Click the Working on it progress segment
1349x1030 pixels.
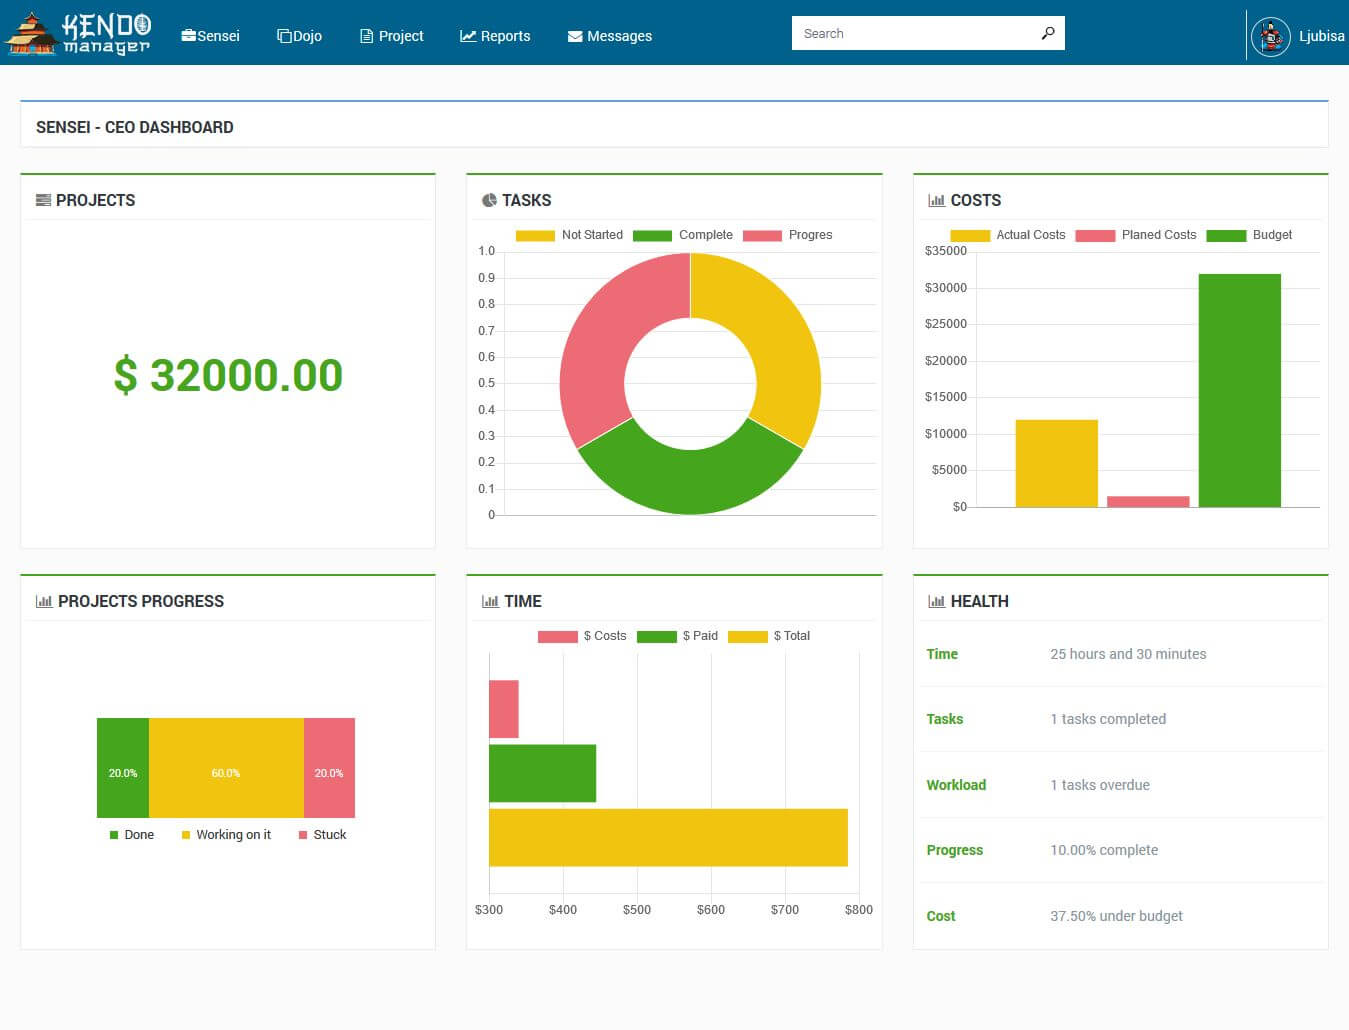click(226, 768)
